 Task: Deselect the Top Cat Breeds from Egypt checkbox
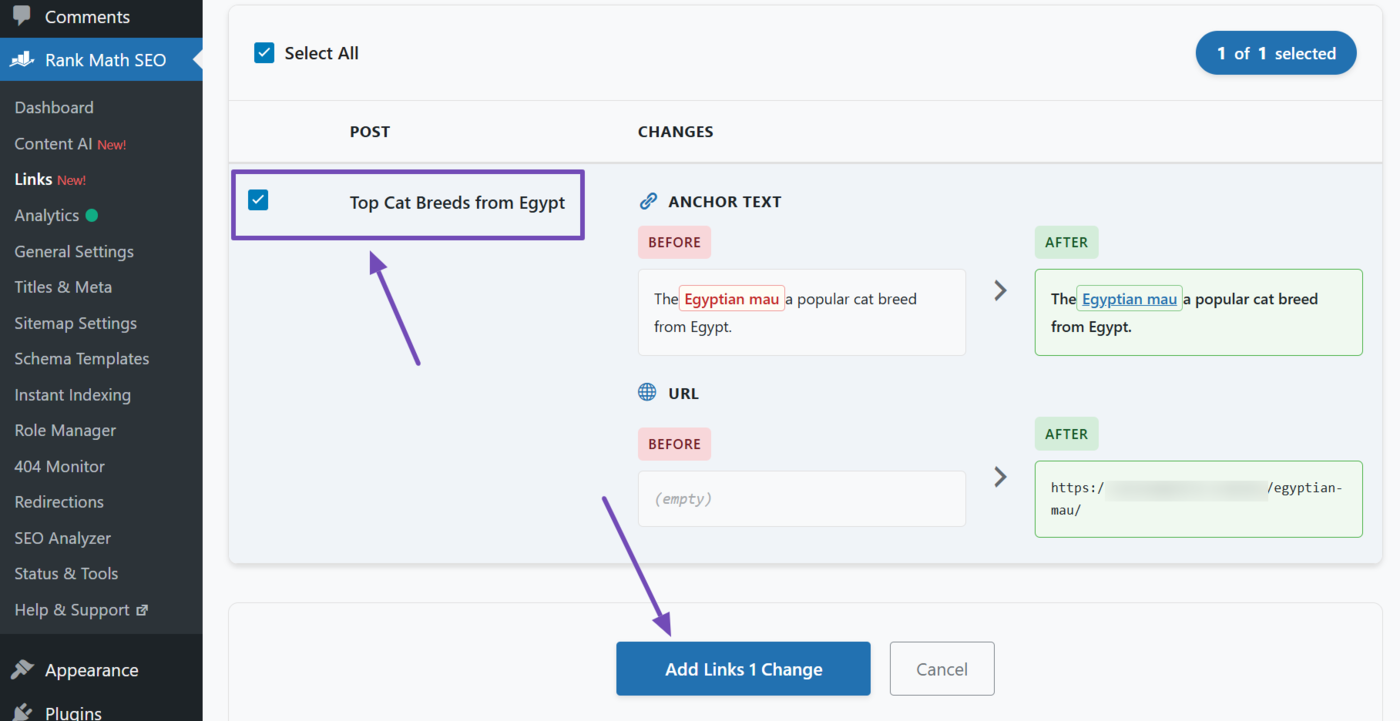coord(258,199)
